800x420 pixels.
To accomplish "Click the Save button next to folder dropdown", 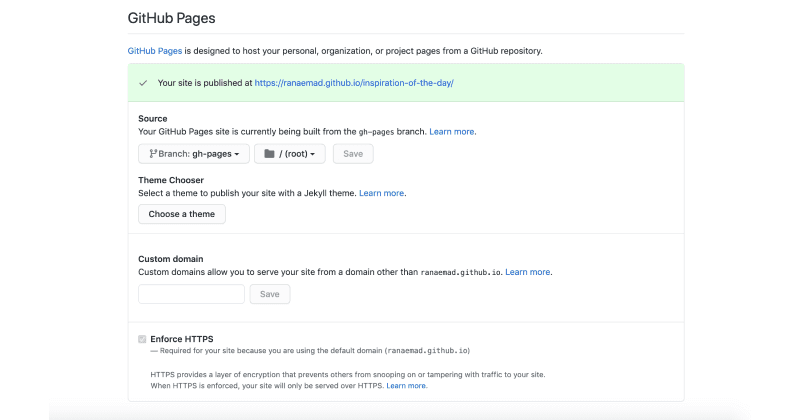I will click(x=353, y=154).
